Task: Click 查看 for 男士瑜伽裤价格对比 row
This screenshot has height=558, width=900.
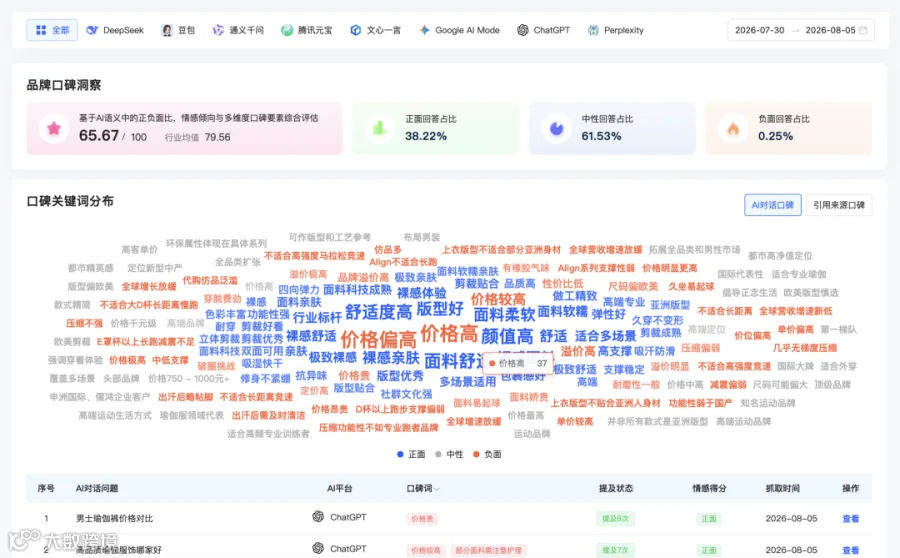Action: [x=850, y=518]
